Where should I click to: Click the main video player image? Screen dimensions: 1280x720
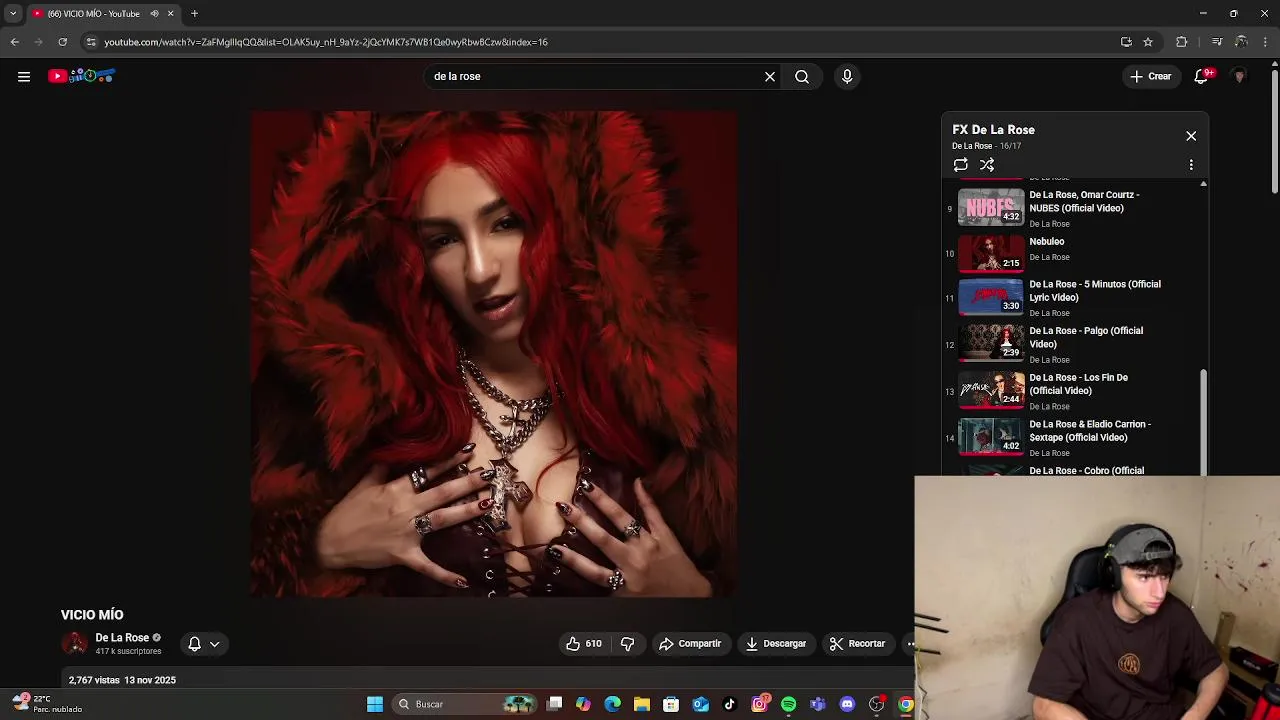point(494,354)
